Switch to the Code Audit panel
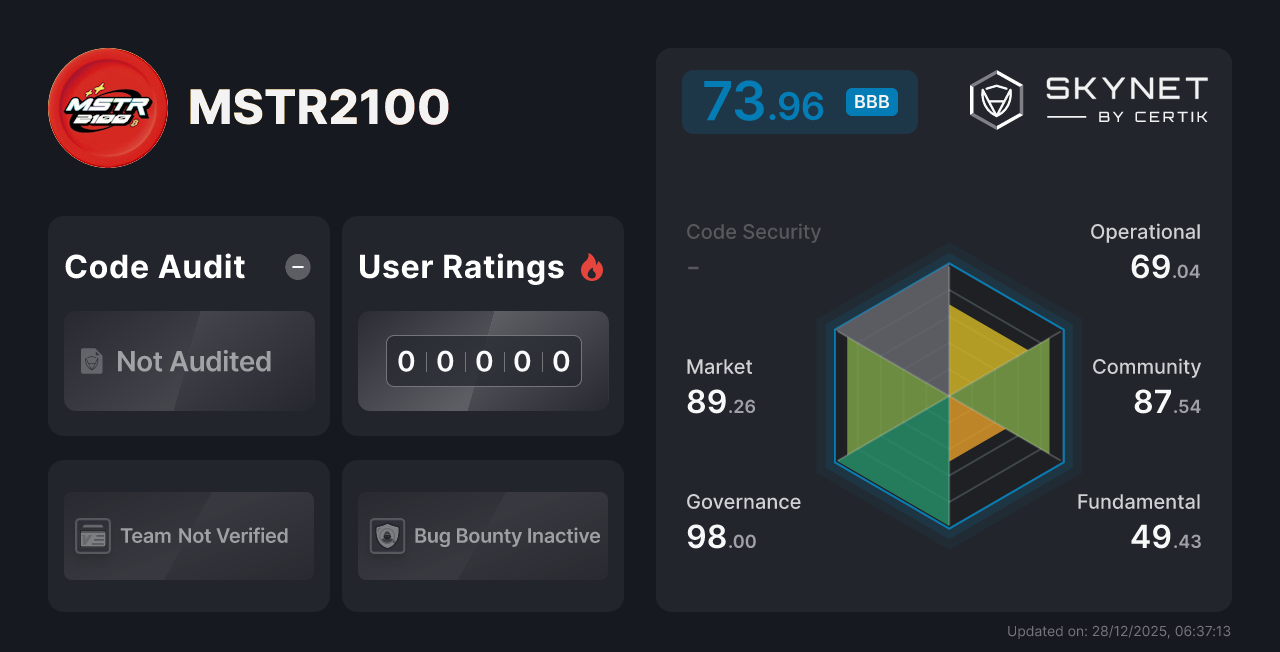1280x652 pixels. (x=189, y=325)
